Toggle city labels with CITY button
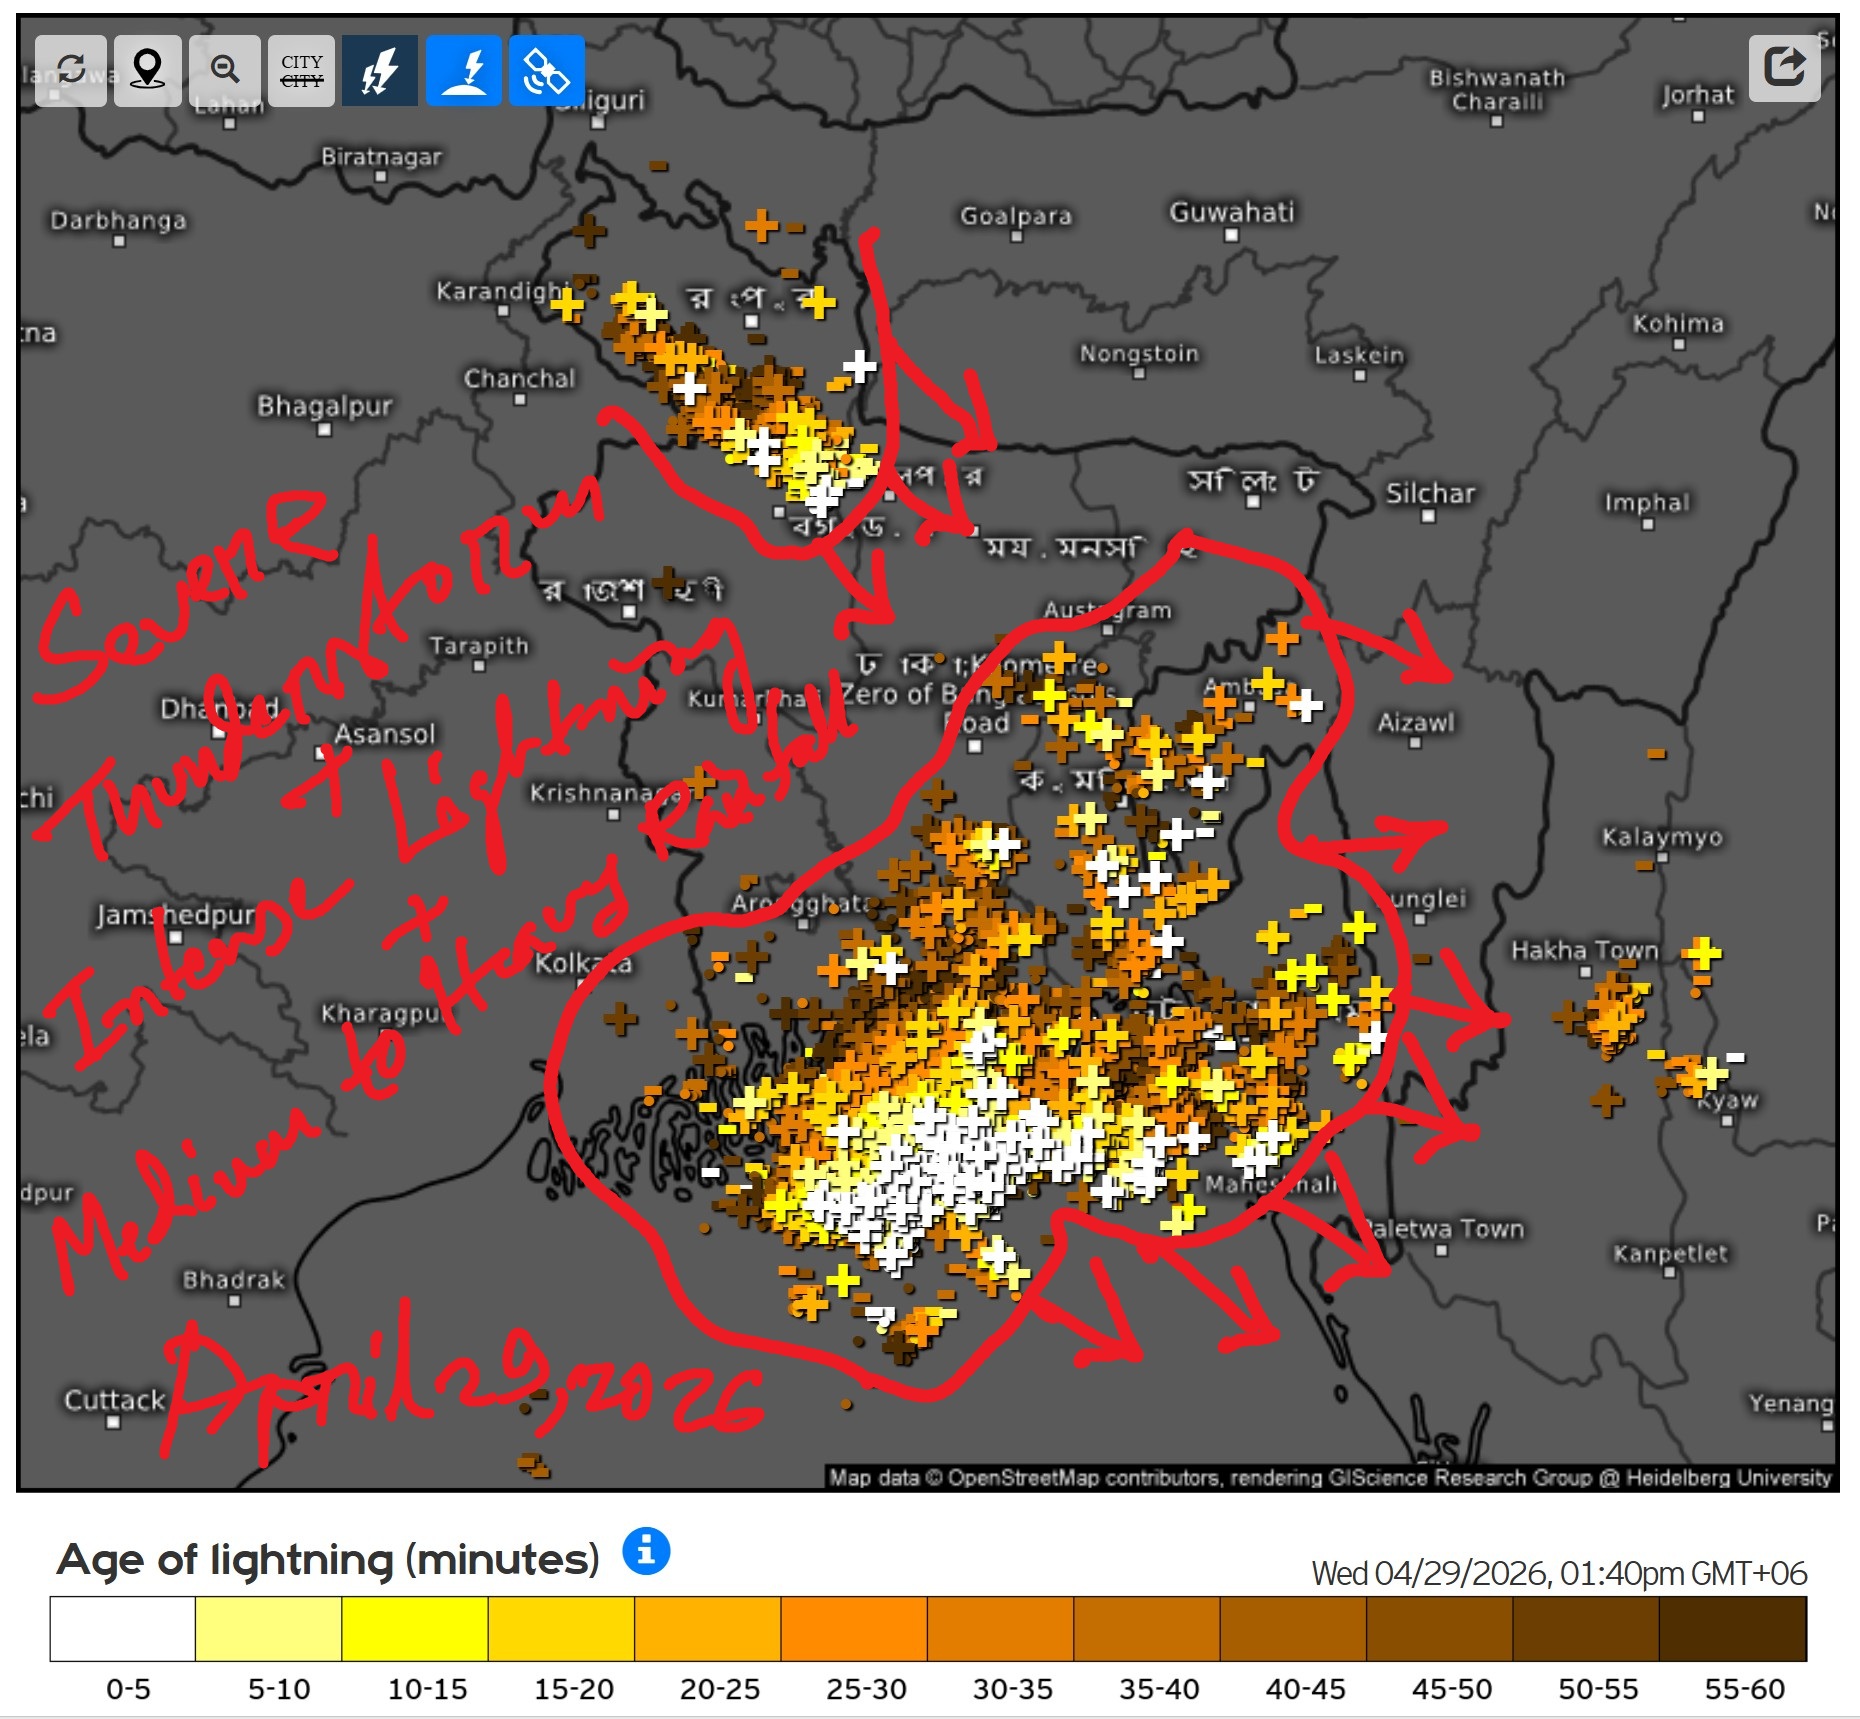This screenshot has width=1860, height=1719. [301, 70]
